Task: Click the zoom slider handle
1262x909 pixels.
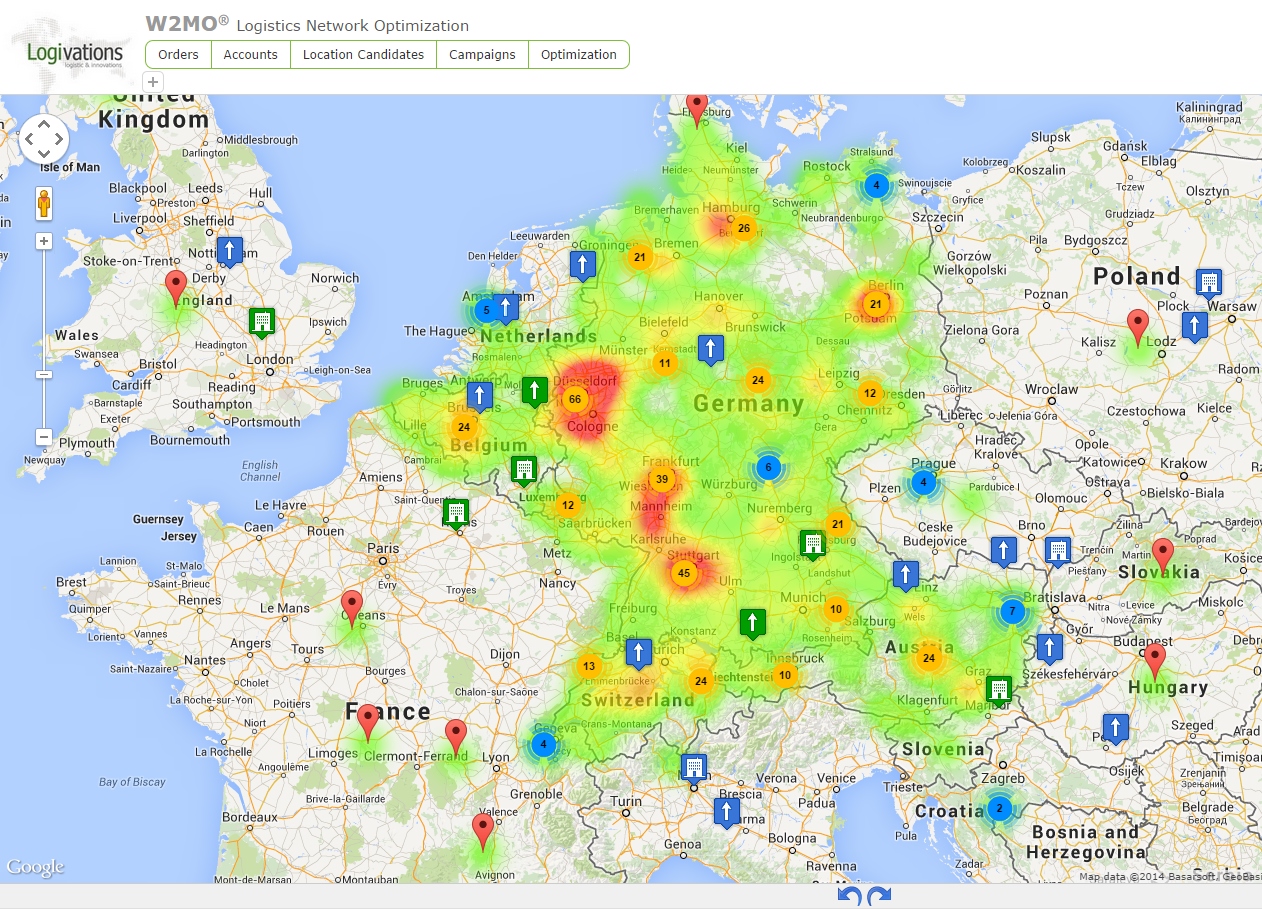Action: pyautogui.click(x=44, y=374)
